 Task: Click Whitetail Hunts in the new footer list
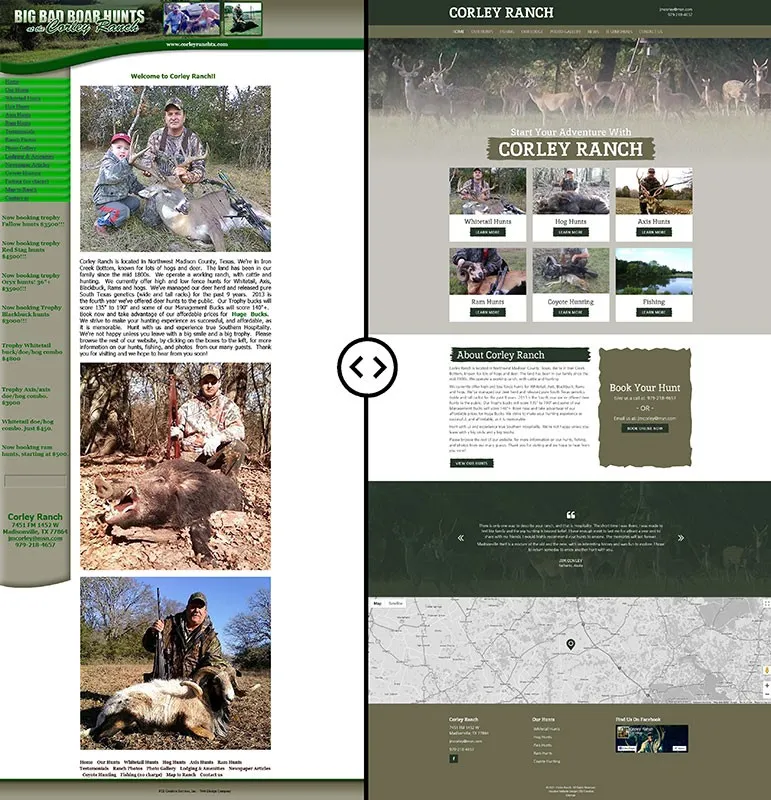pos(546,729)
